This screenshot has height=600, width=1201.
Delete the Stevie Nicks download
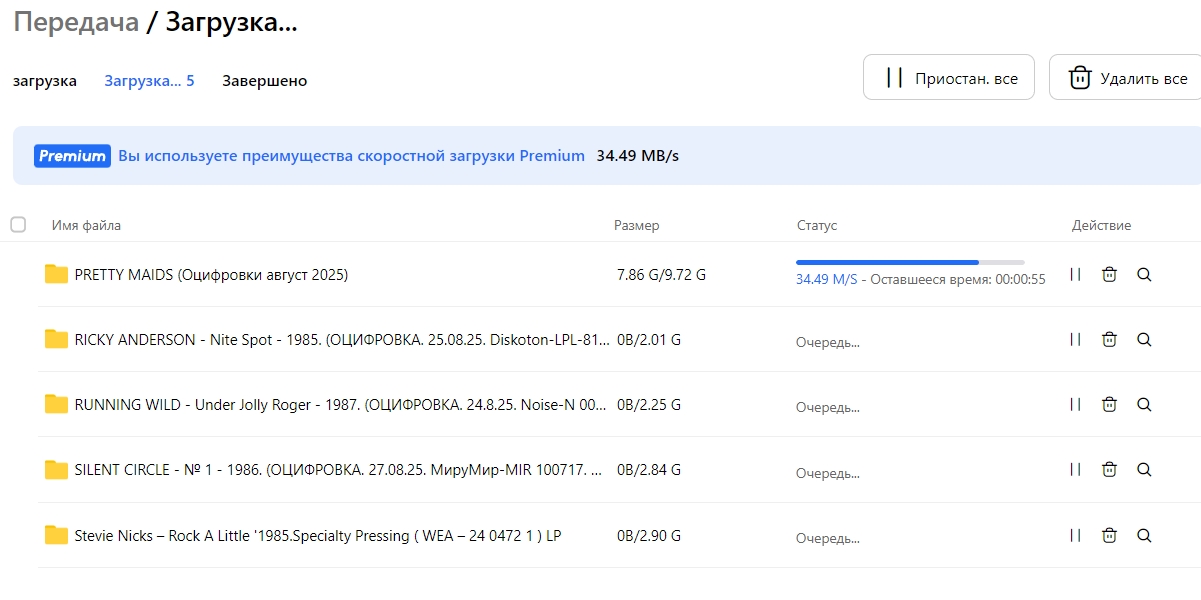click(1109, 535)
